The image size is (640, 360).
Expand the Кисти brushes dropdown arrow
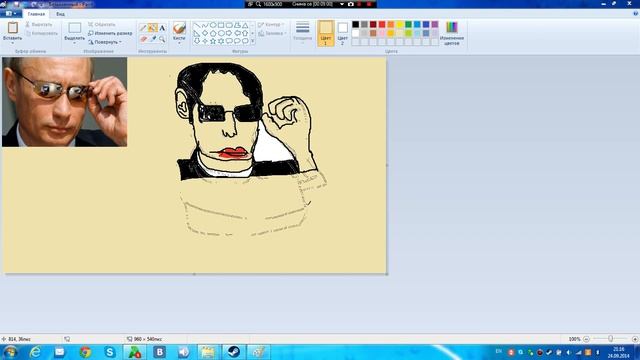[x=179, y=43]
